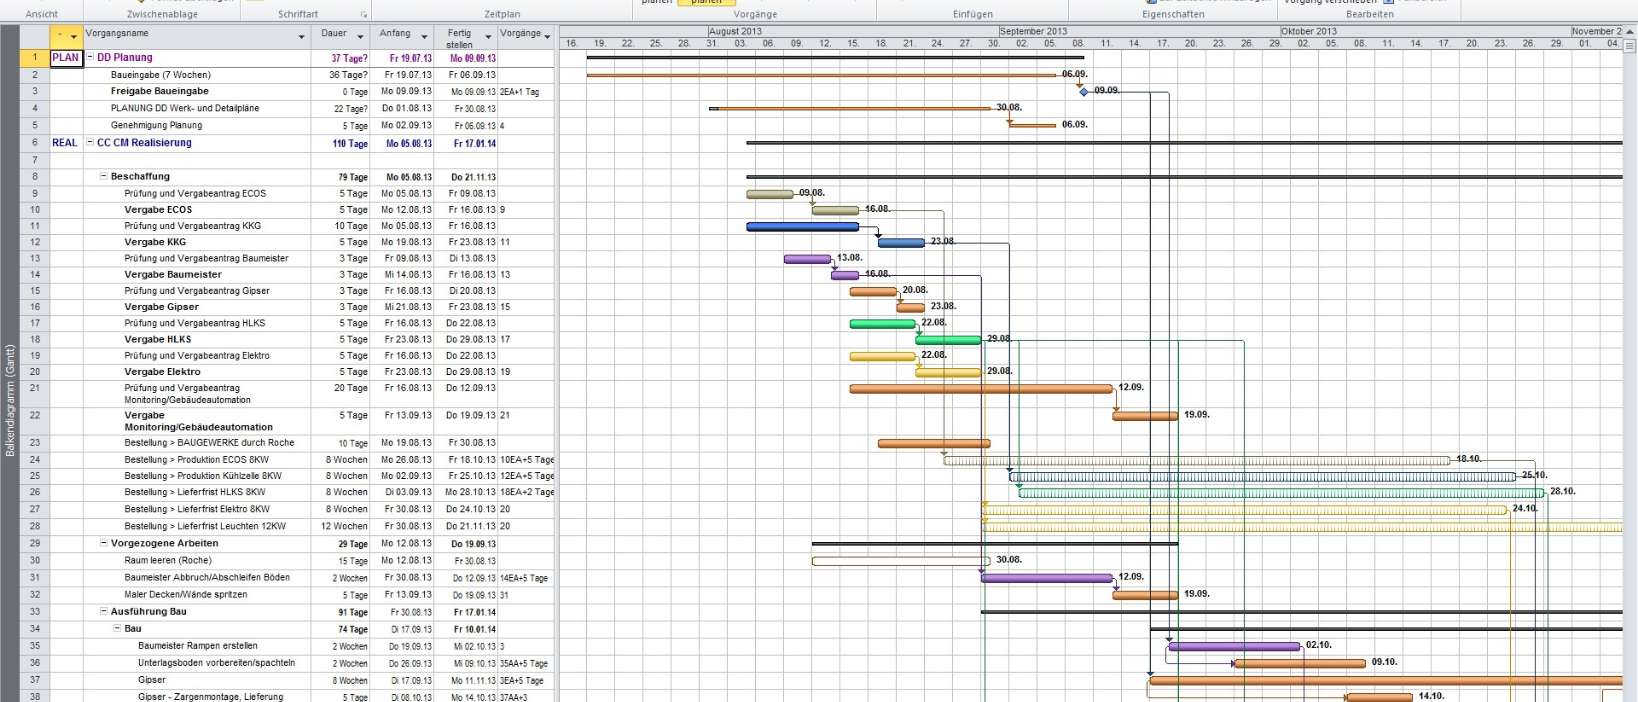
Task: Open the Anfang column filter dropdown
Action: [x=424, y=37]
